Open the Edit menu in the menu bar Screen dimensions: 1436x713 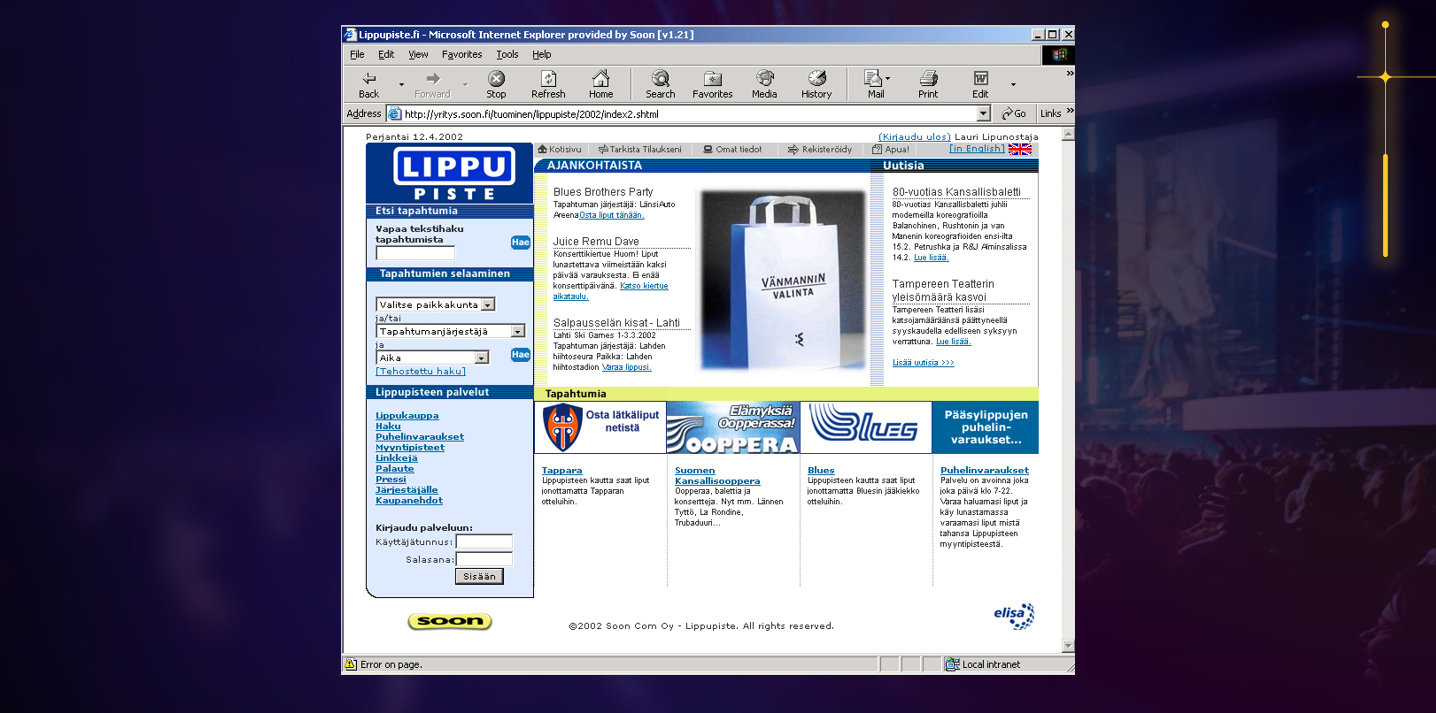[x=386, y=55]
